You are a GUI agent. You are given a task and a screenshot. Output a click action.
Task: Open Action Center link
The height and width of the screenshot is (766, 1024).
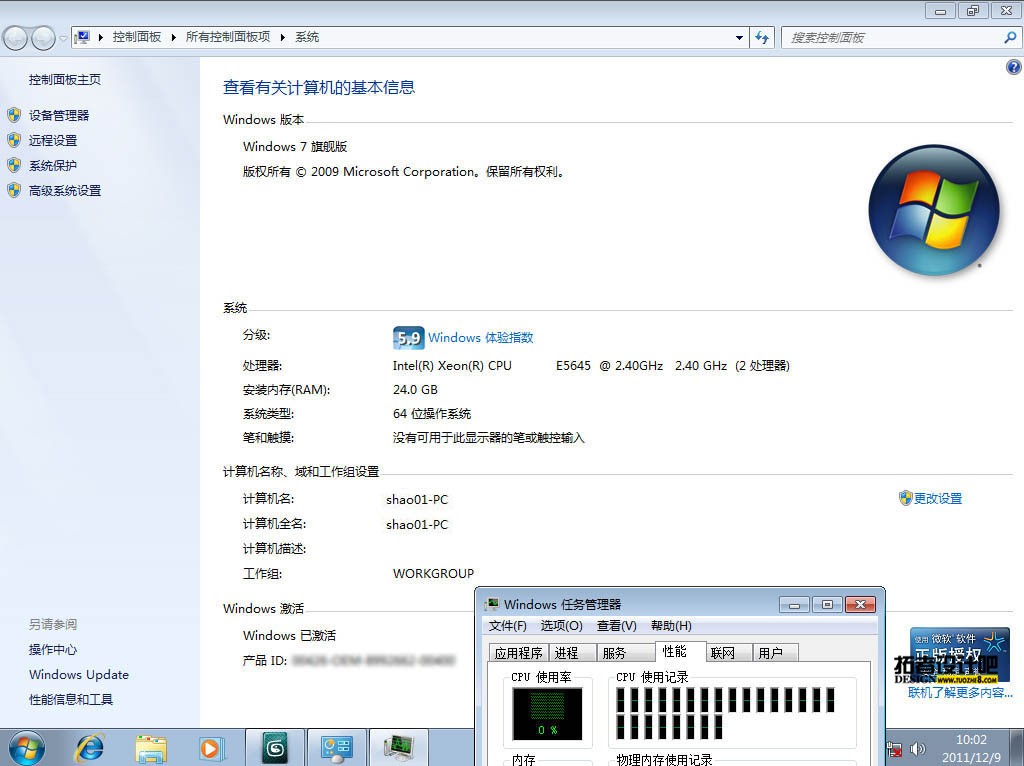[x=53, y=650]
